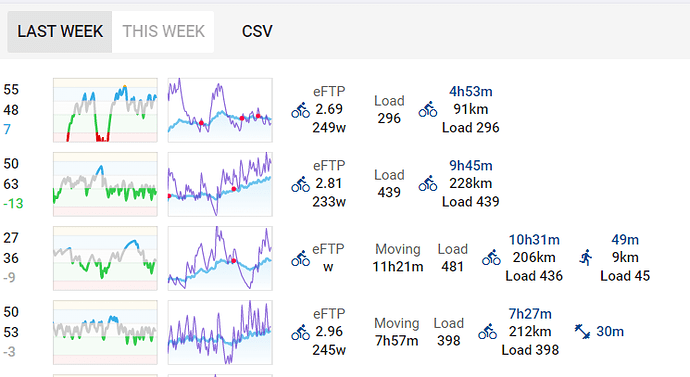Screen dimensions: 690x377
Task: Click the cycling icon next to 10h31m ride
Action: pos(491,258)
